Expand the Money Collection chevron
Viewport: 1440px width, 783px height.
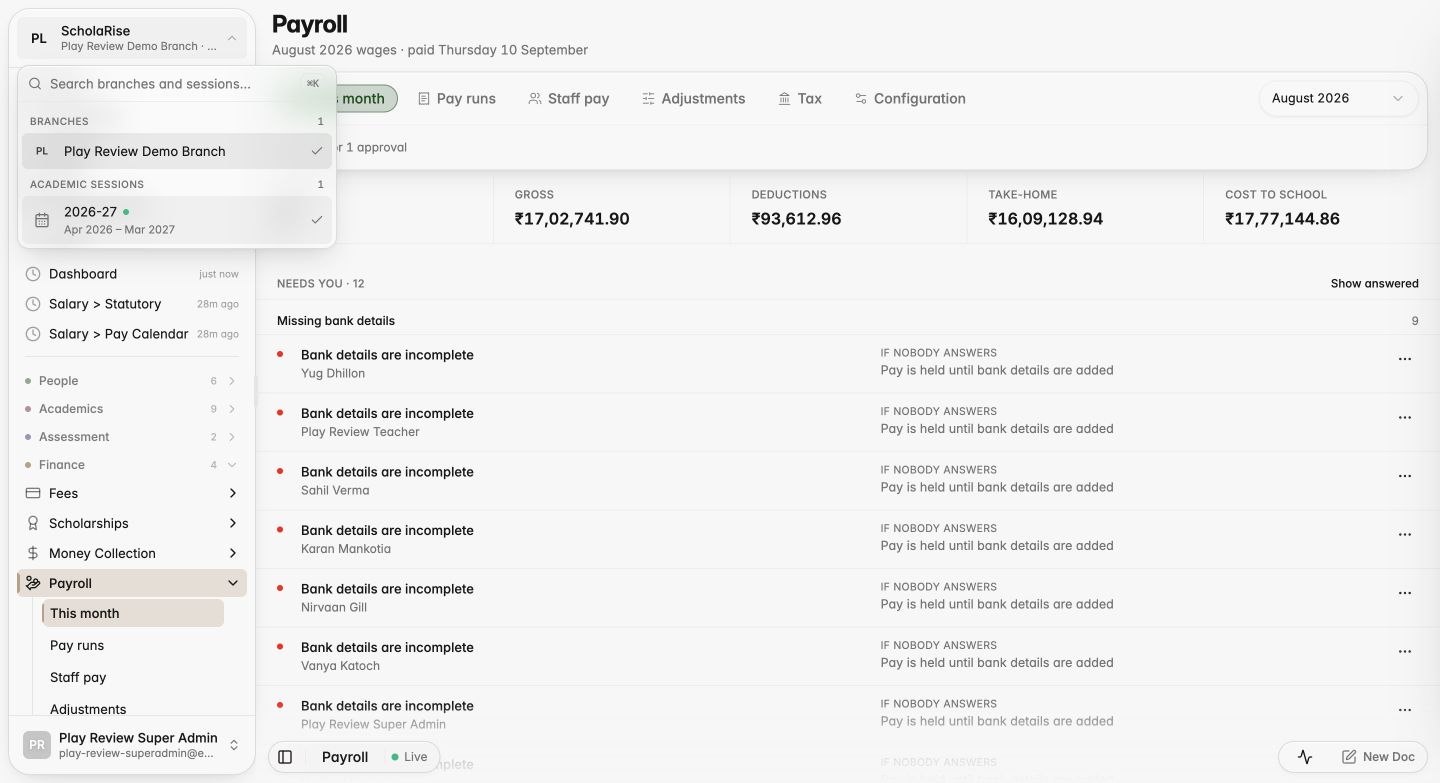pos(232,553)
